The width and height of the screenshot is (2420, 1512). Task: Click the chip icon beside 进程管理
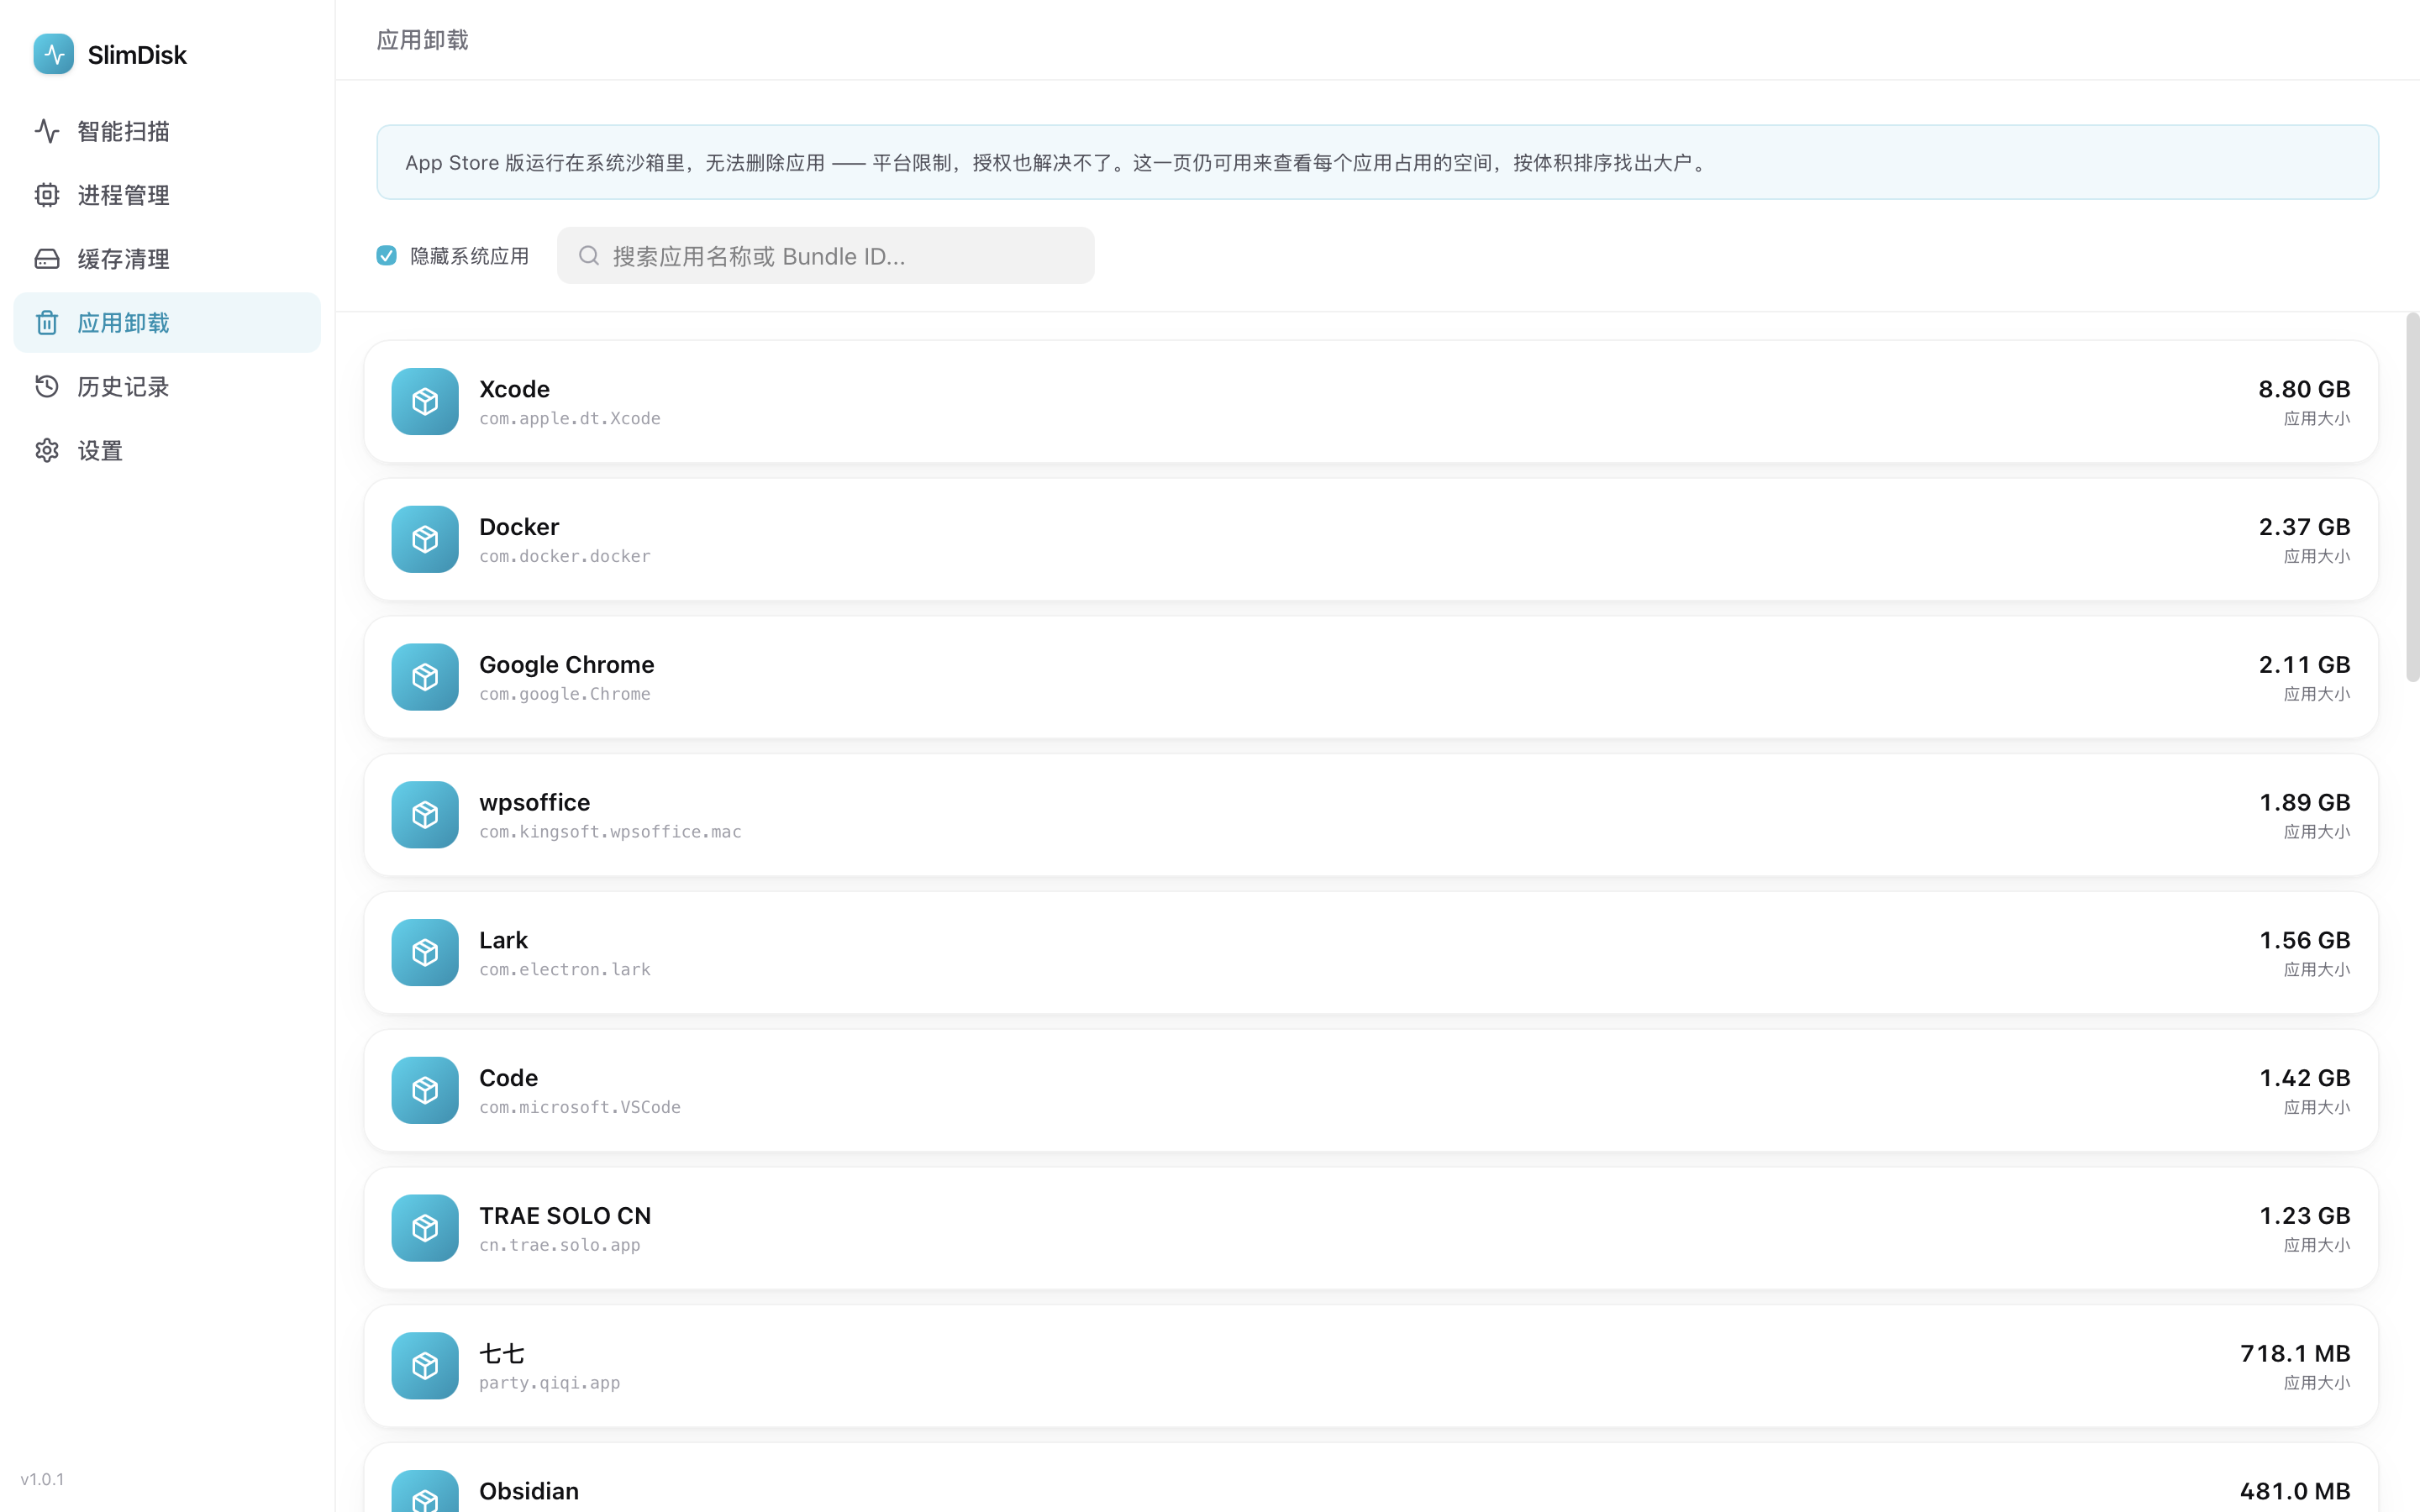point(47,195)
